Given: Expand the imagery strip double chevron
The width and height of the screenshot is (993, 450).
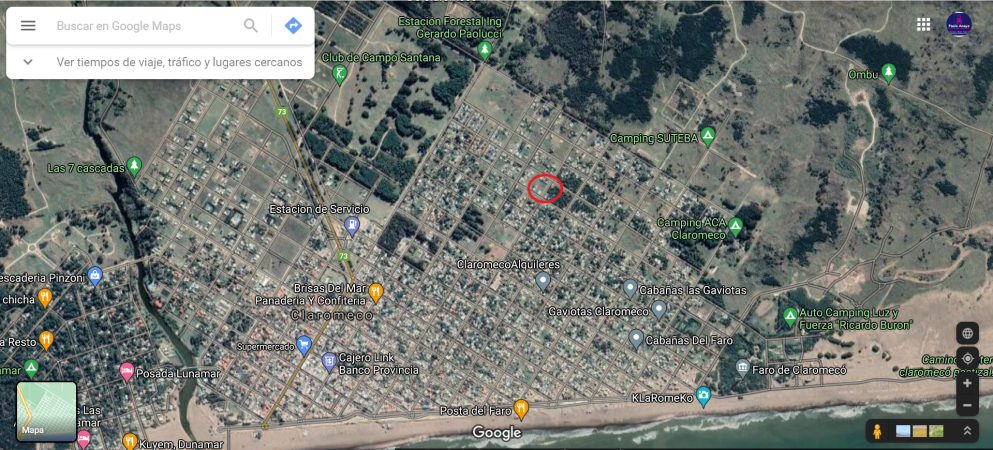Looking at the screenshot, I should coord(966,431).
